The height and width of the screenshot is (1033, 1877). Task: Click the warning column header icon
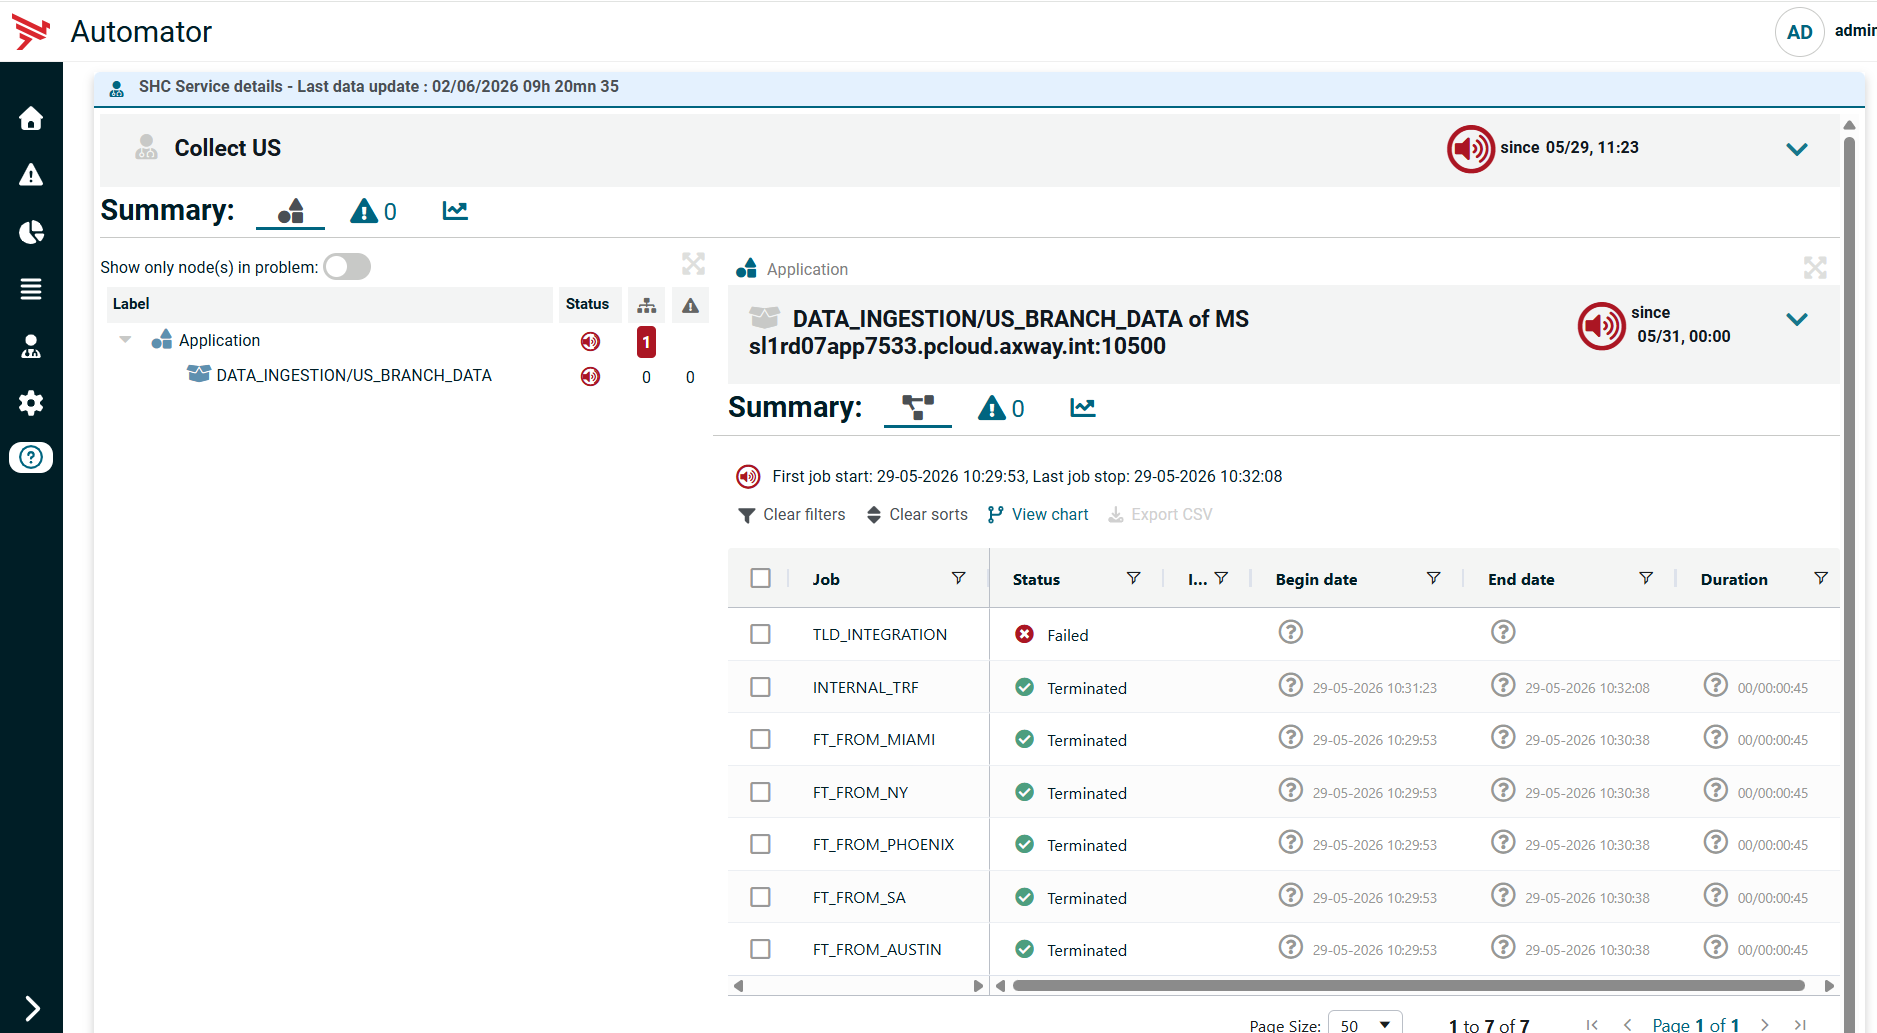pos(690,305)
